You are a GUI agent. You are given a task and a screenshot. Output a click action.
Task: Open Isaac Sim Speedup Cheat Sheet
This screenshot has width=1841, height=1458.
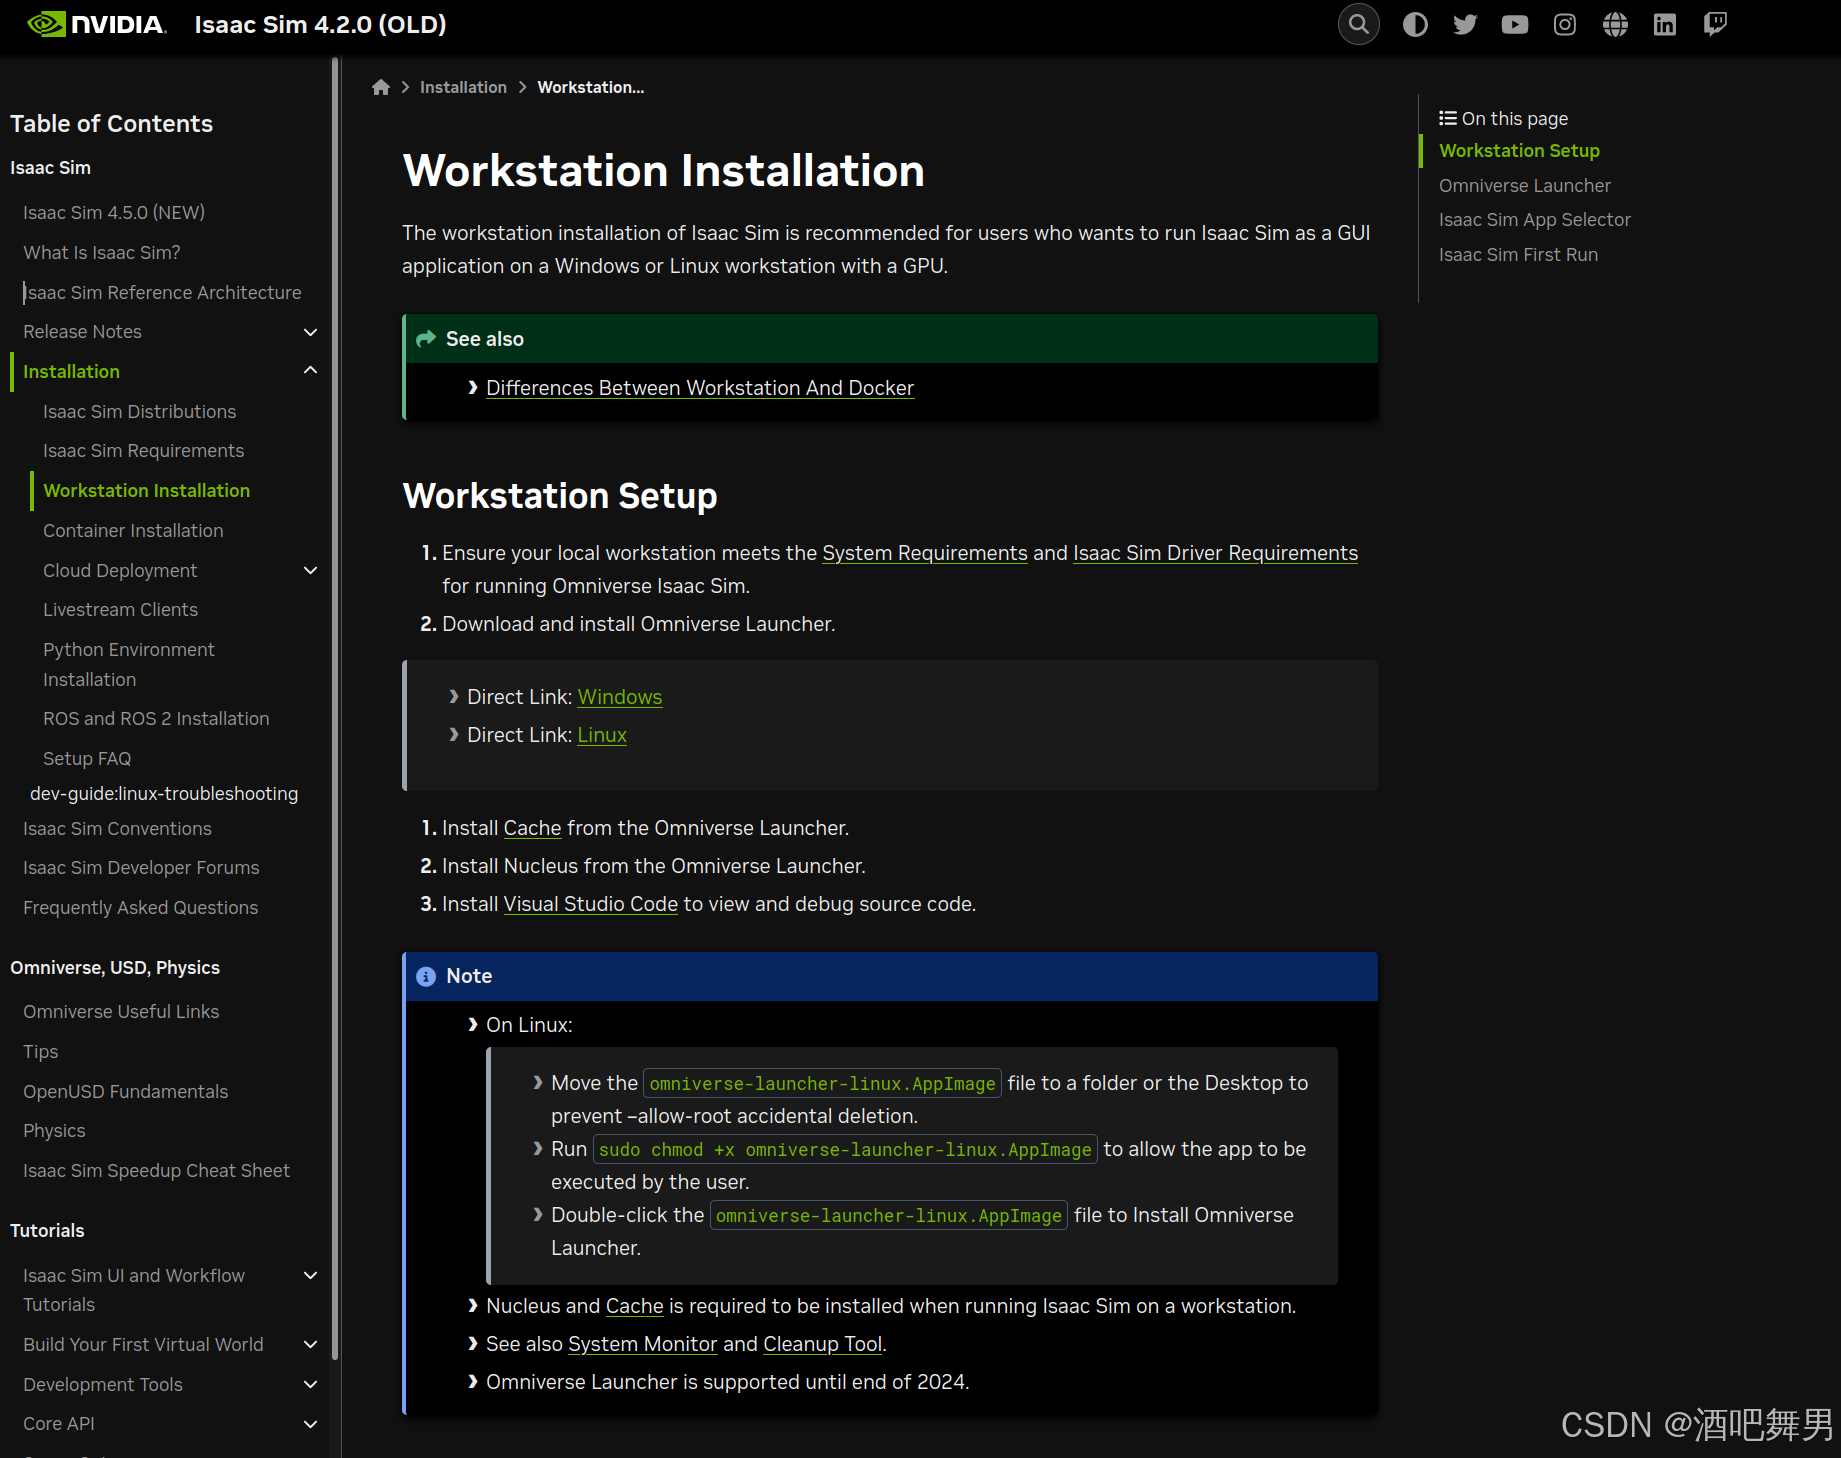(156, 1170)
